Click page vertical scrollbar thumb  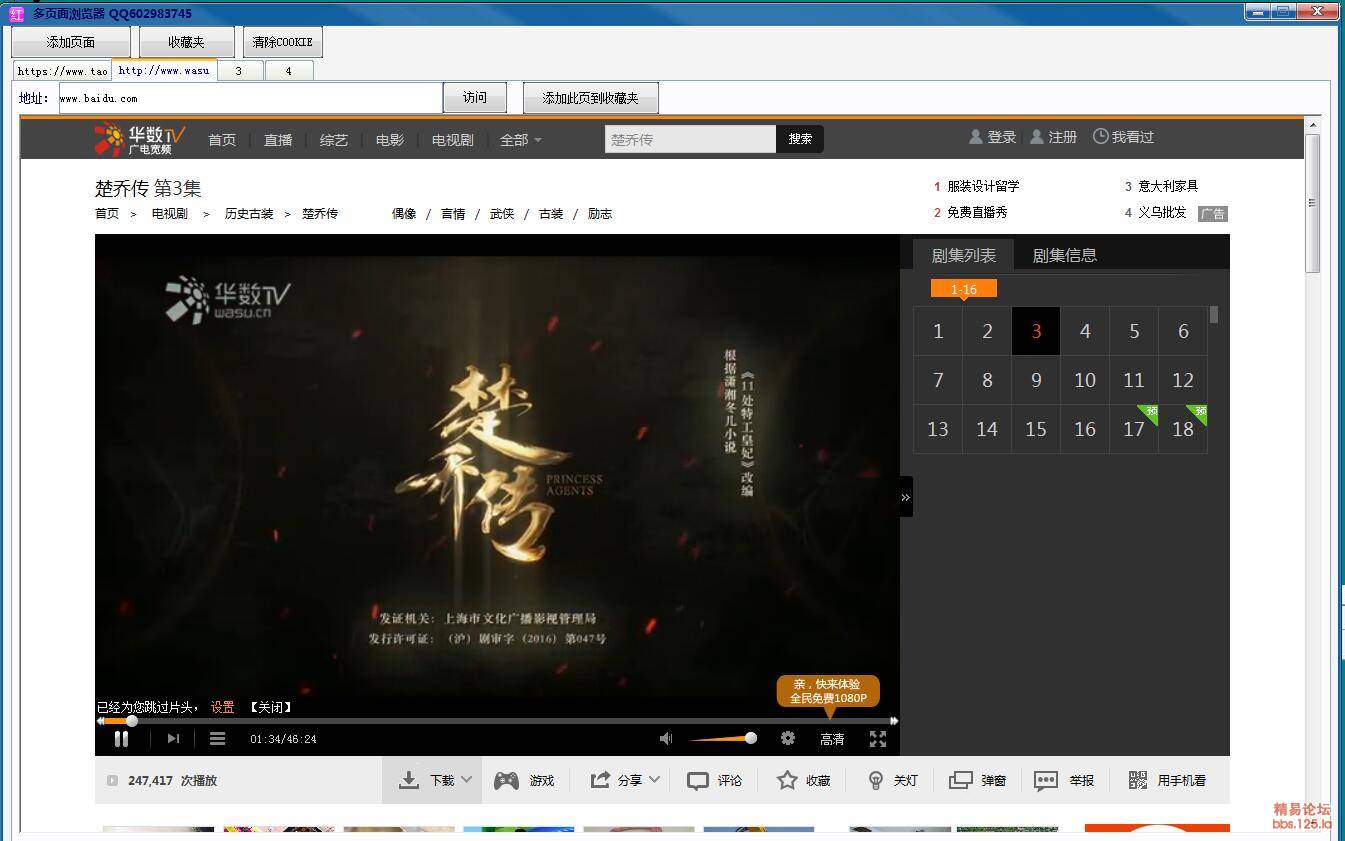tap(1312, 202)
